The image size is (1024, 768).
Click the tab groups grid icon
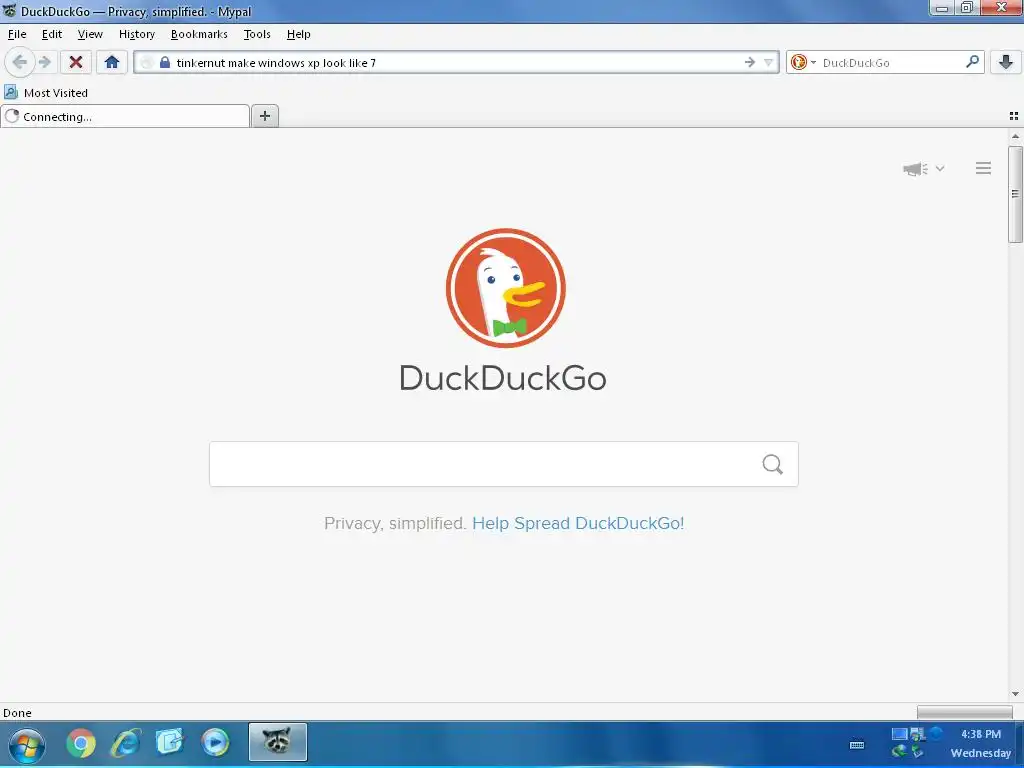click(x=1014, y=116)
